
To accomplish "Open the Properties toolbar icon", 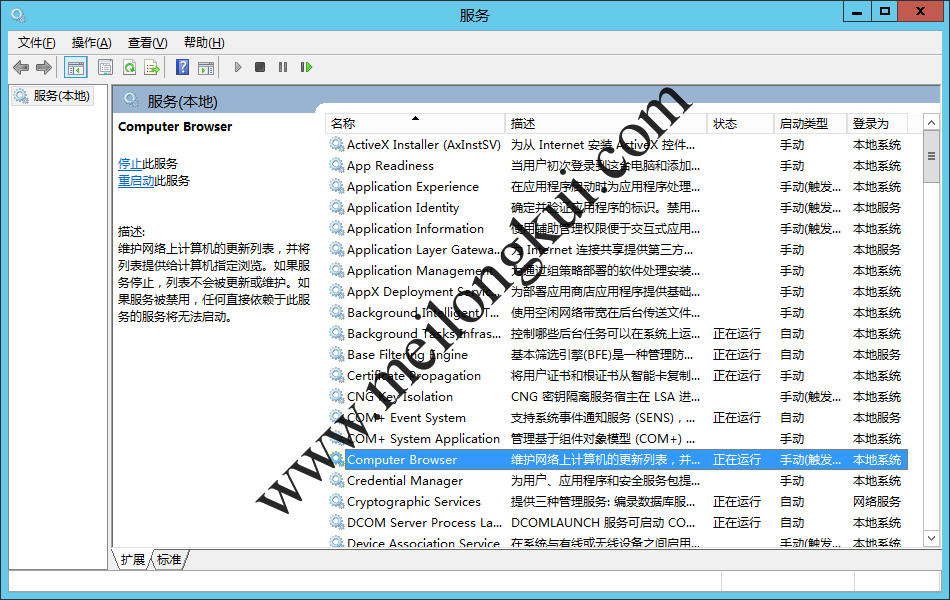I will click(x=105, y=67).
